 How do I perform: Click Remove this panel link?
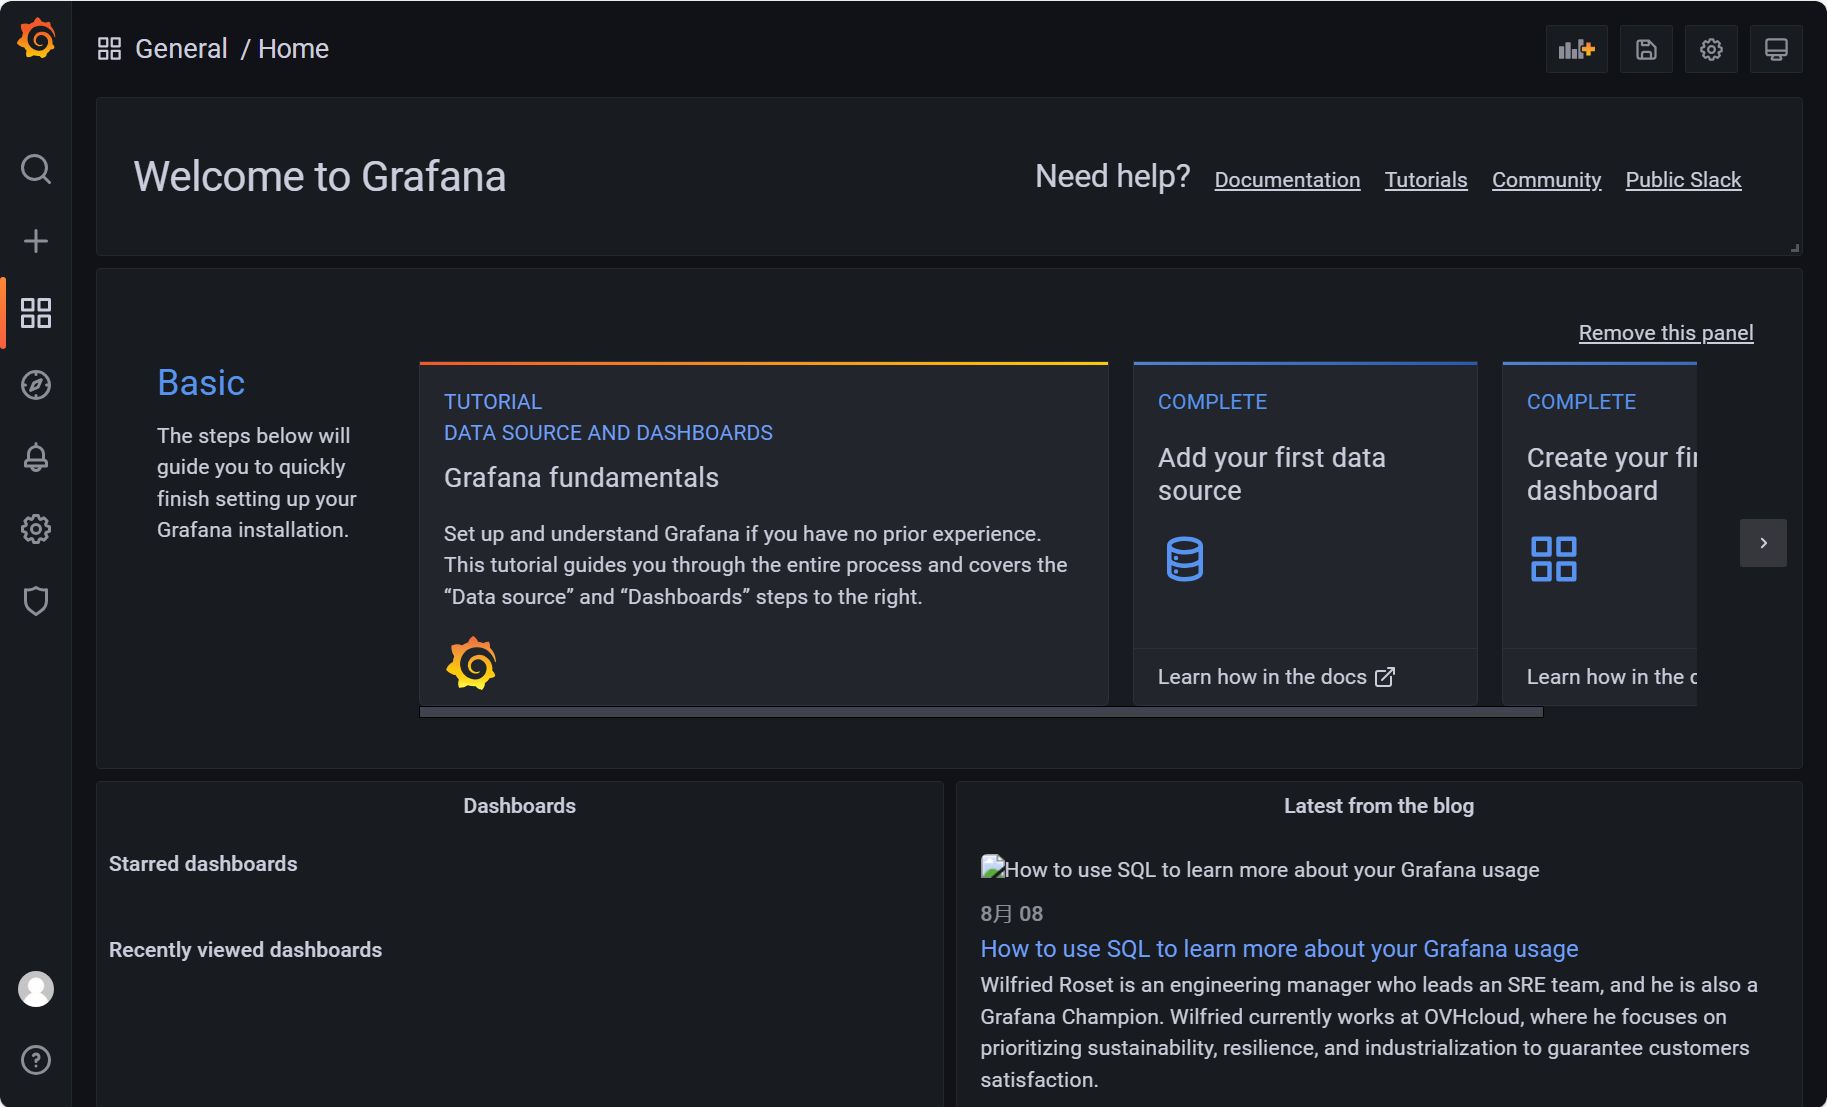click(x=1666, y=333)
